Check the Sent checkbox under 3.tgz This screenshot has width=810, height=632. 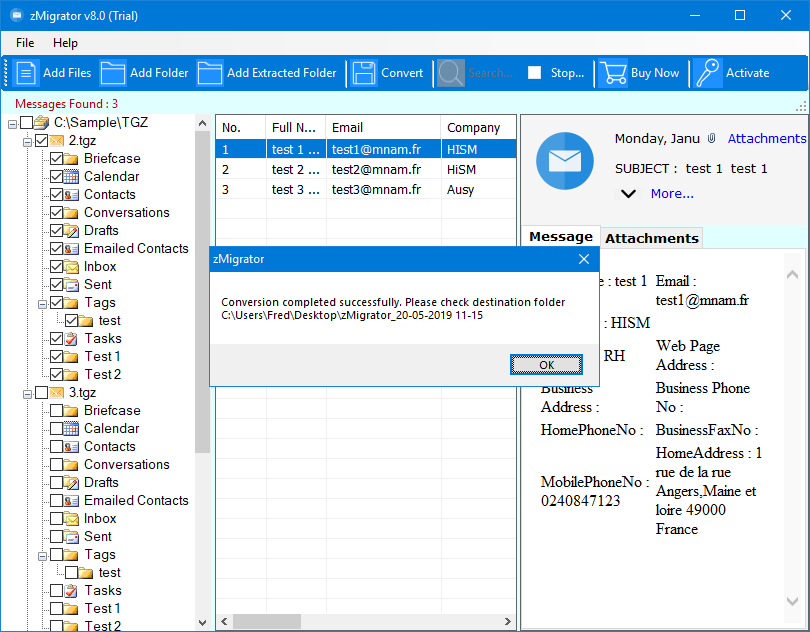(57, 536)
